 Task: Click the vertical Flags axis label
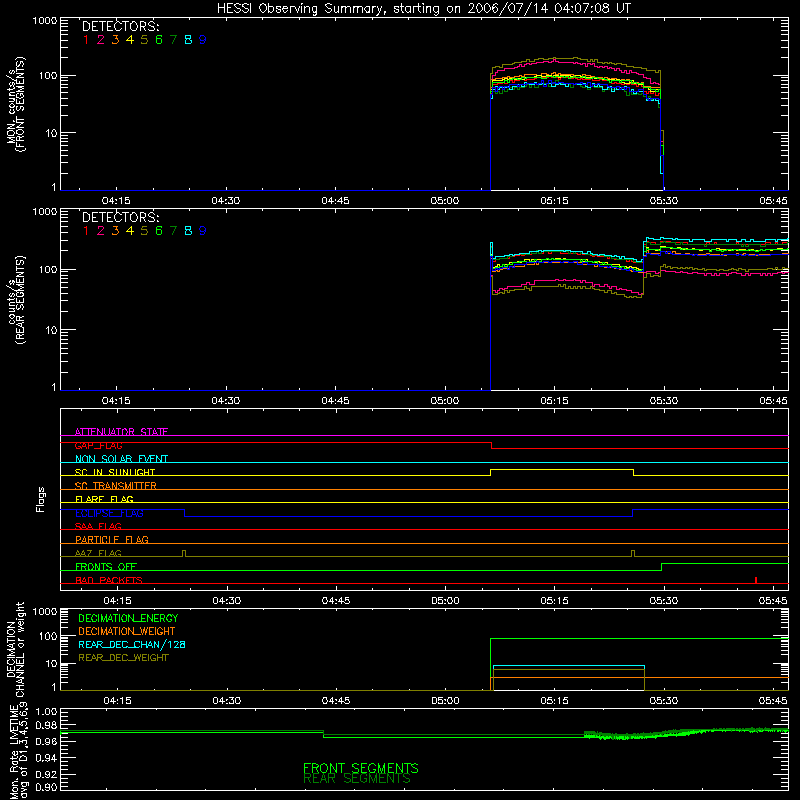41,499
